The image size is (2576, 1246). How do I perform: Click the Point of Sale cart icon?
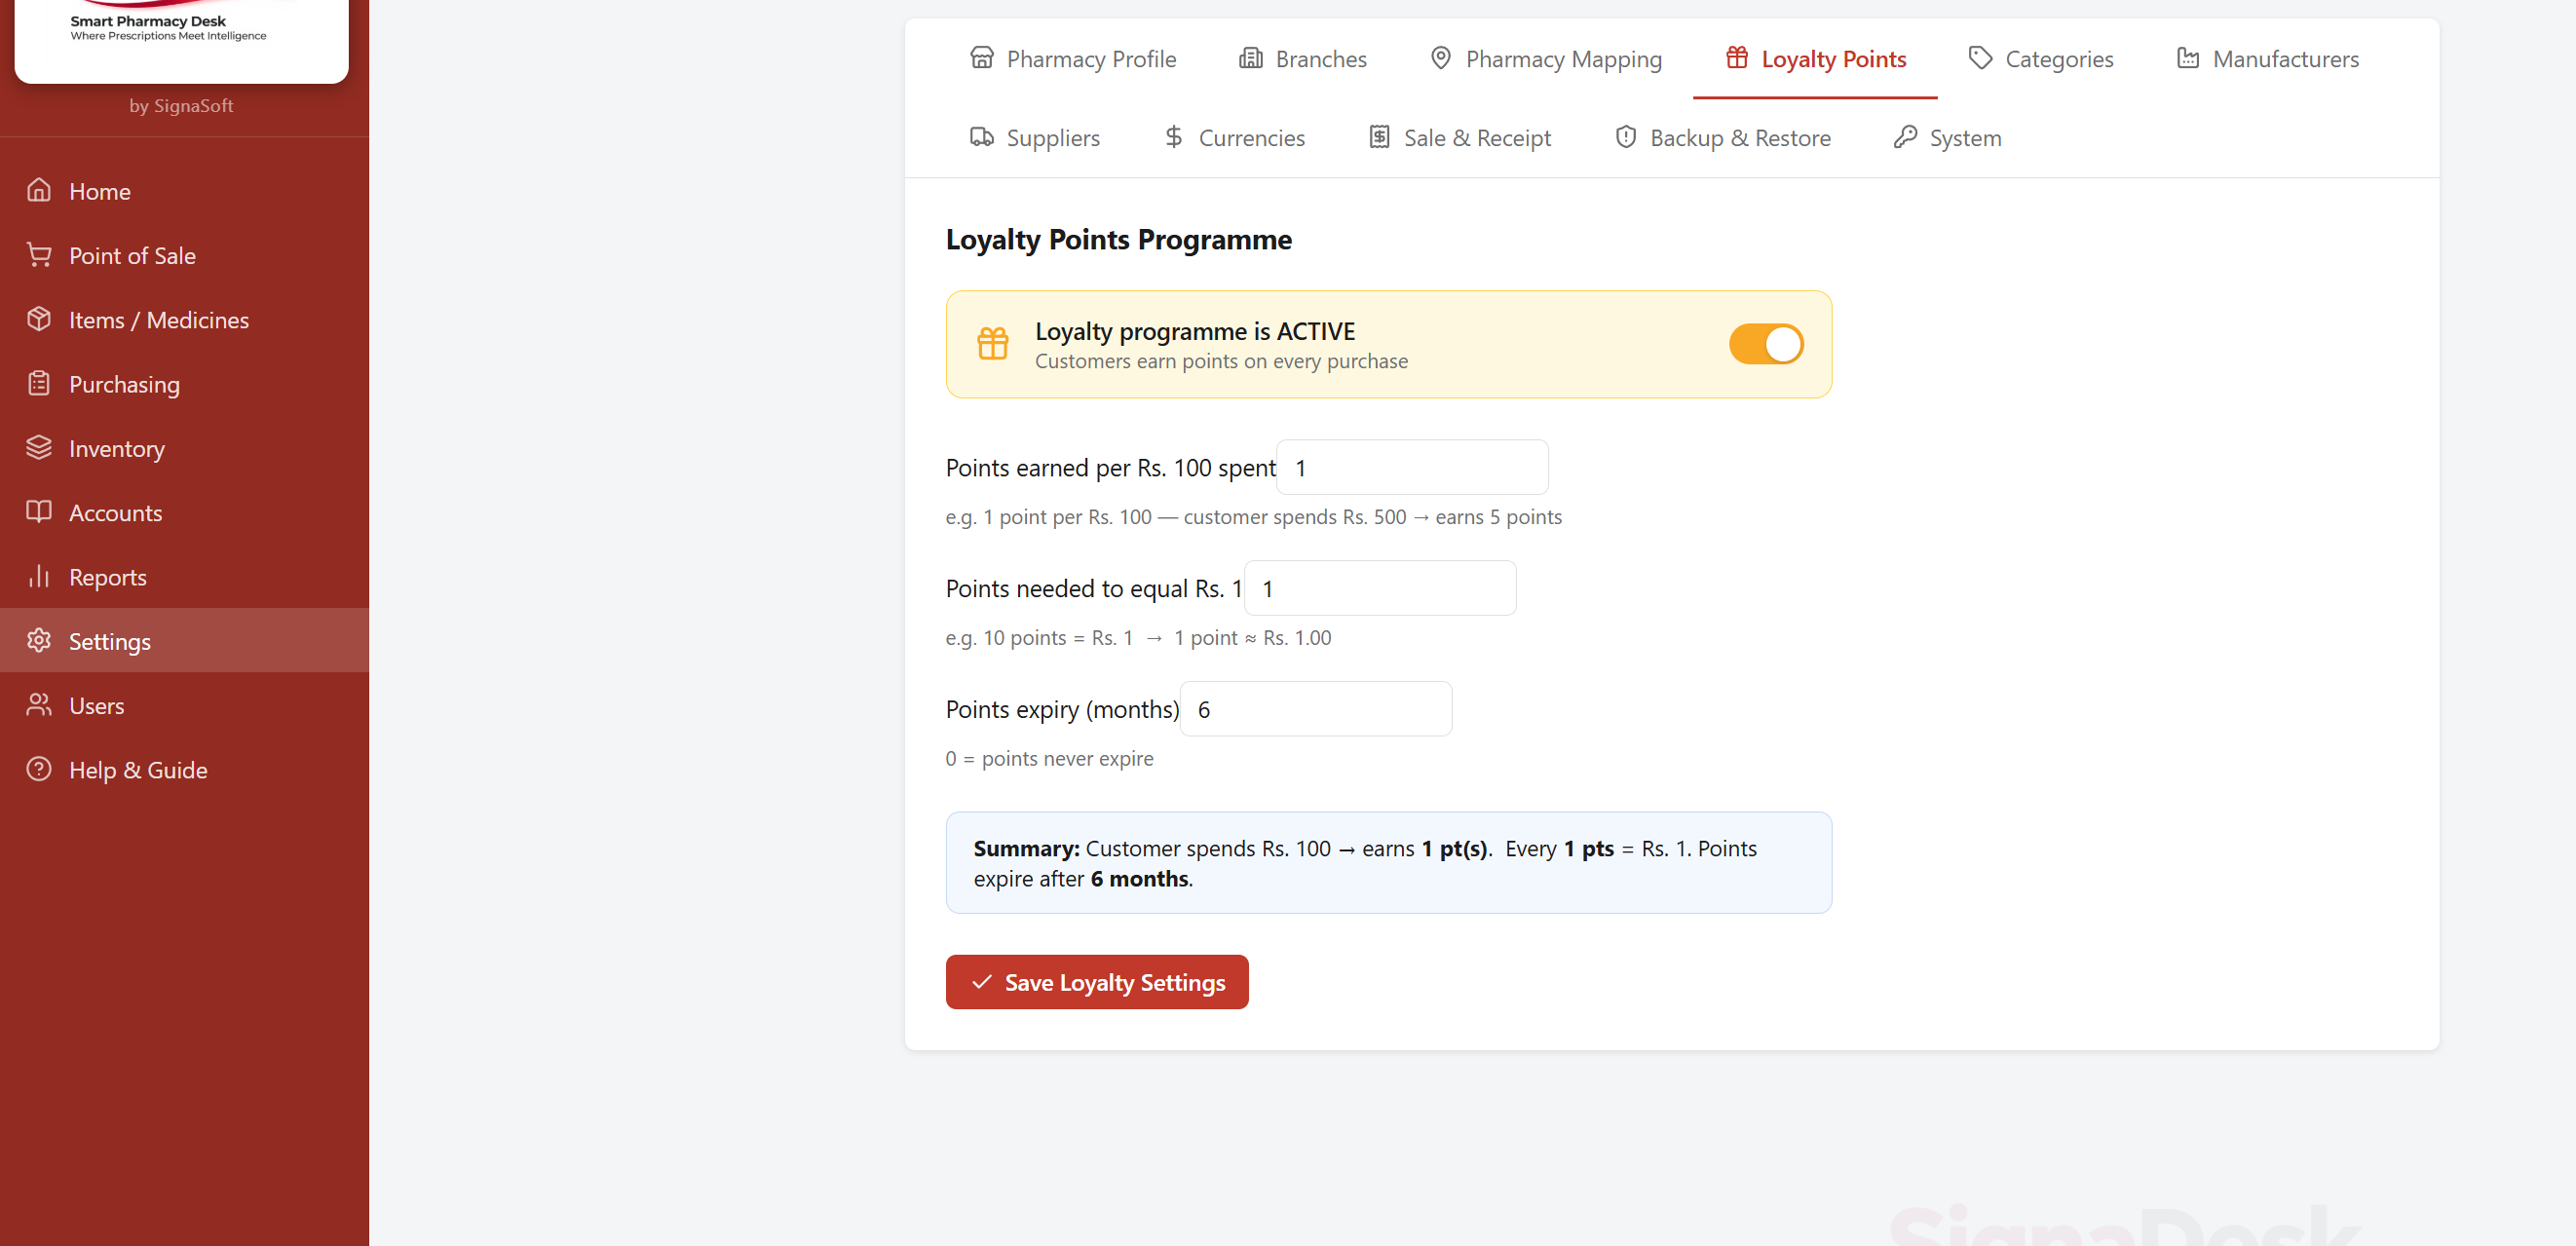click(39, 255)
